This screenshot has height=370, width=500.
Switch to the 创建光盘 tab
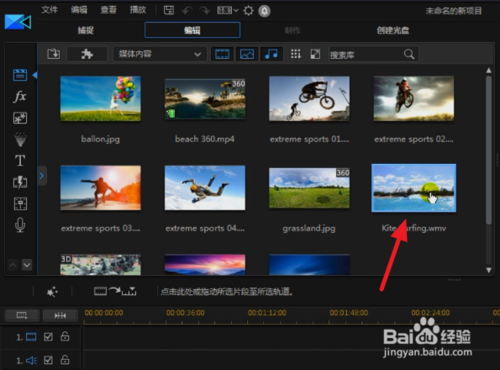(x=393, y=30)
